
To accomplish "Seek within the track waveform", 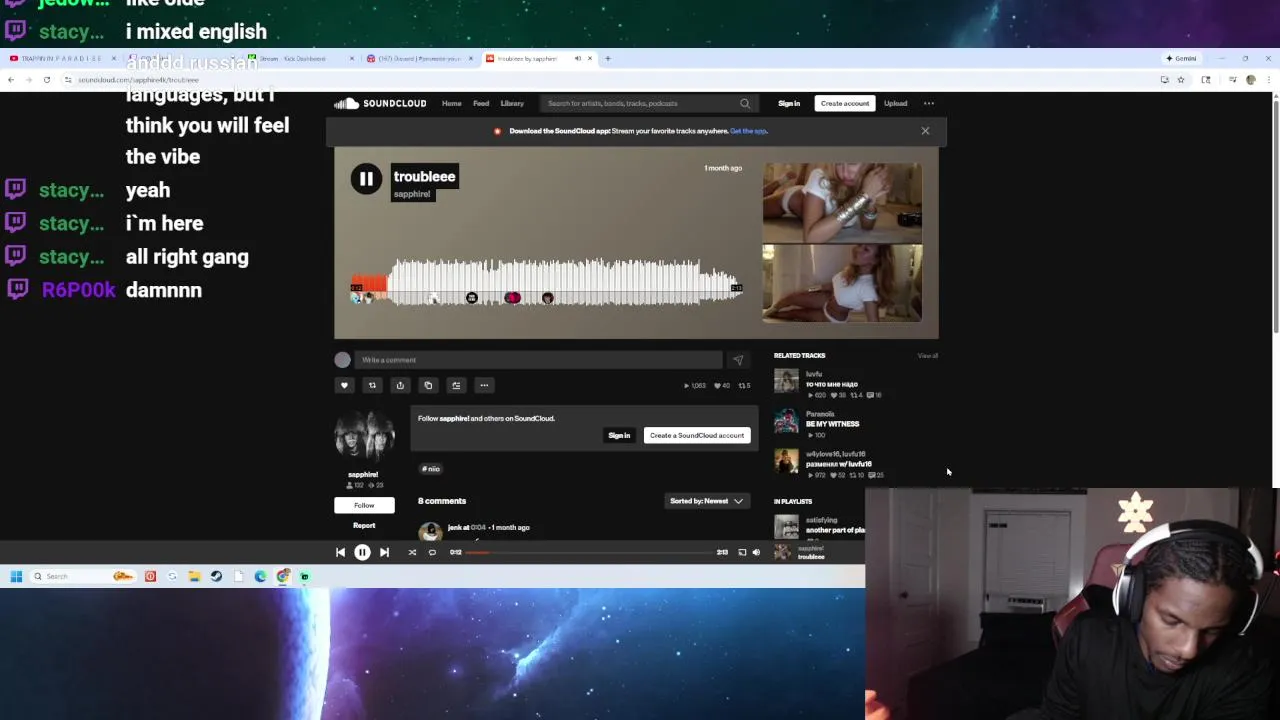I will click(546, 282).
